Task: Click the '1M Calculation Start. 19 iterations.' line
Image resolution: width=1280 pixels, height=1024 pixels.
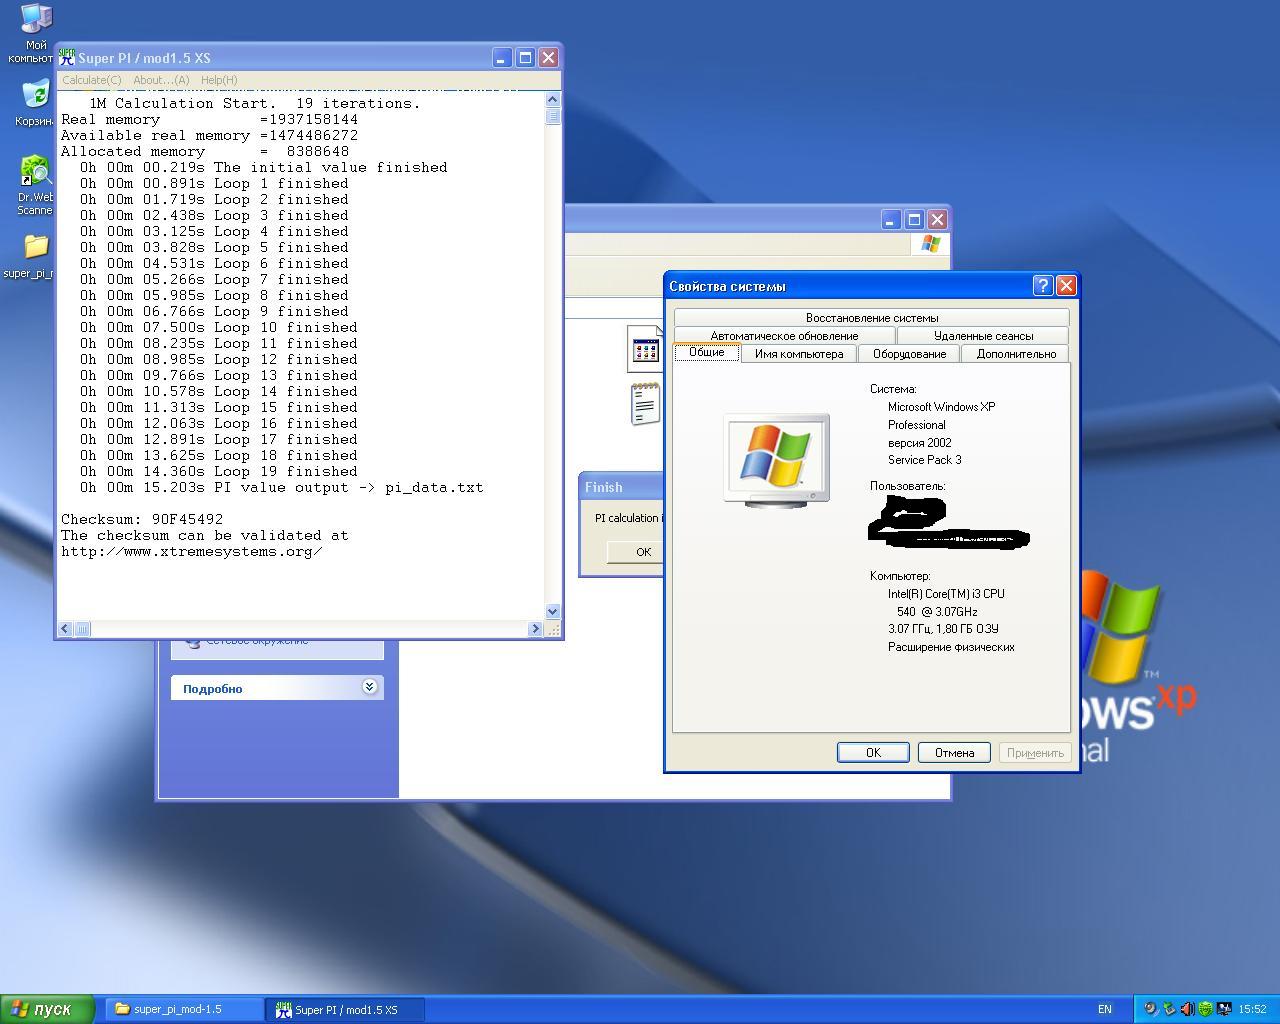Action: click(x=255, y=103)
